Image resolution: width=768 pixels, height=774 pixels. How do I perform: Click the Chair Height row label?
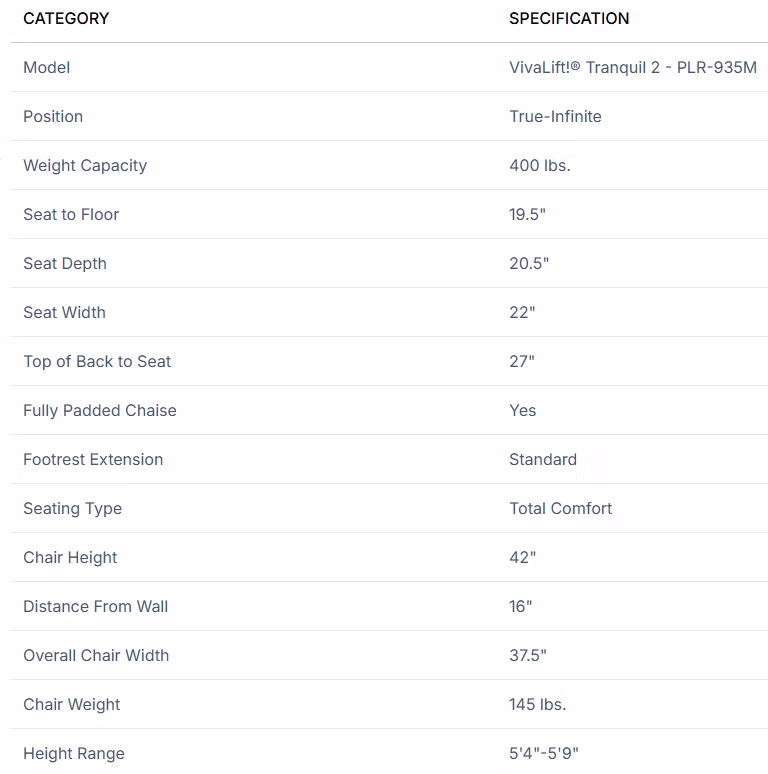point(70,557)
